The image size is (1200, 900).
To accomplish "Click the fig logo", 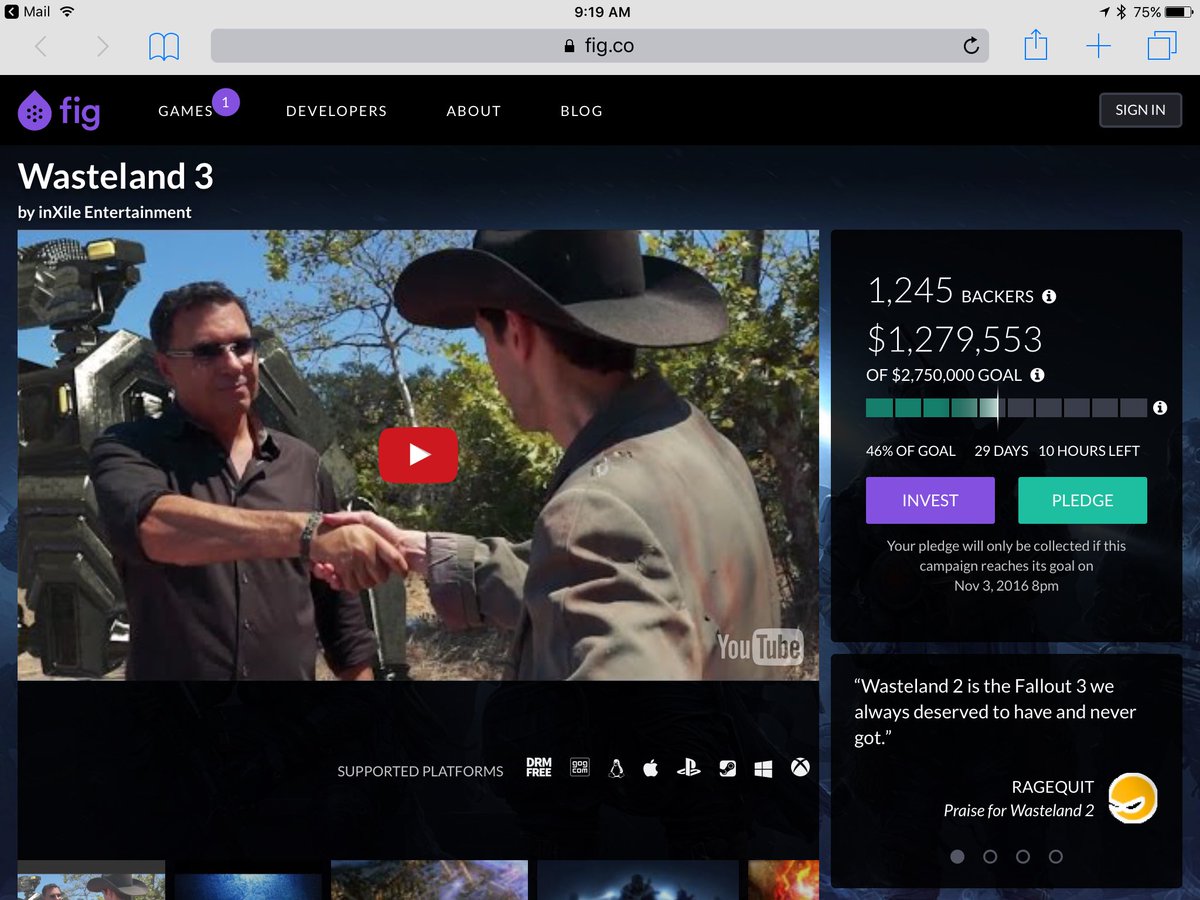I will pos(59,111).
